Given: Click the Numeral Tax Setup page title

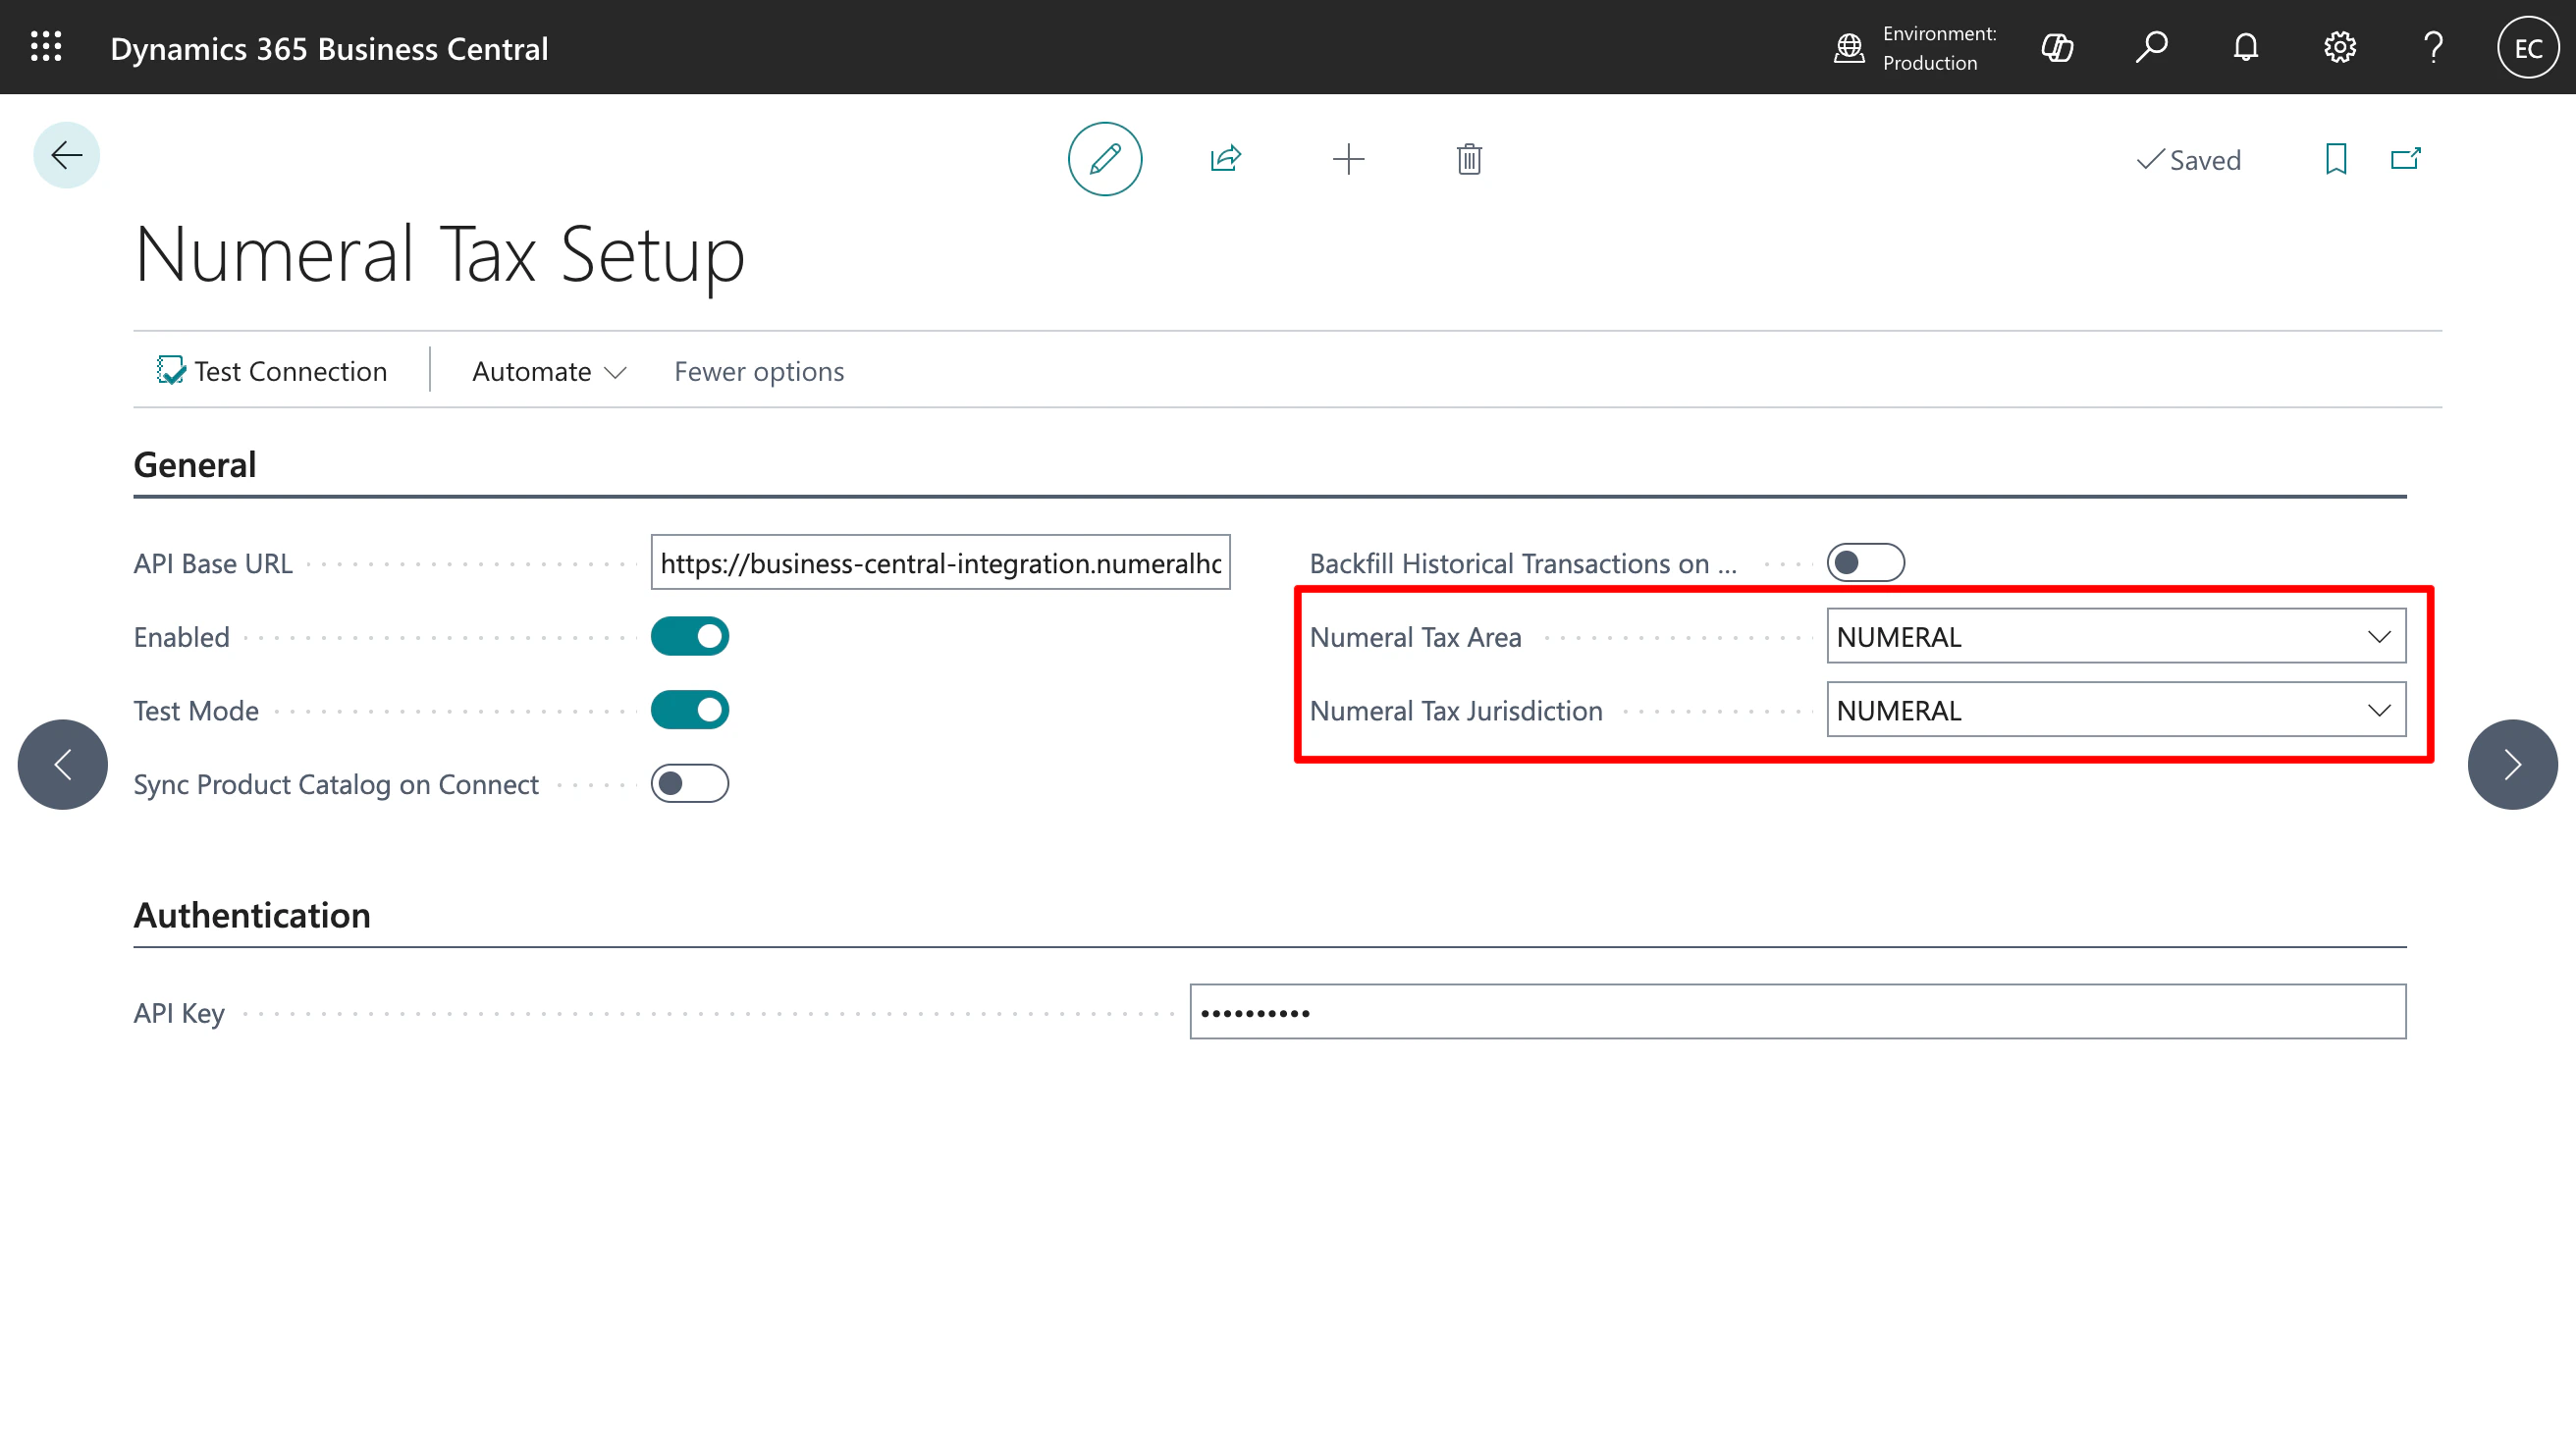Looking at the screenshot, I should [x=440, y=254].
